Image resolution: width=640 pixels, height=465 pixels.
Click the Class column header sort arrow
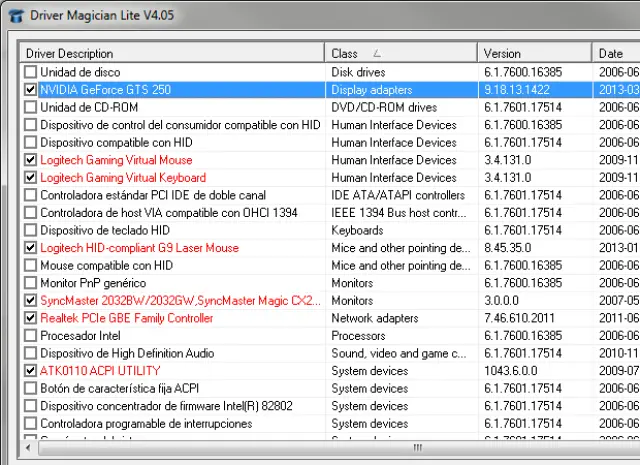(x=376, y=53)
